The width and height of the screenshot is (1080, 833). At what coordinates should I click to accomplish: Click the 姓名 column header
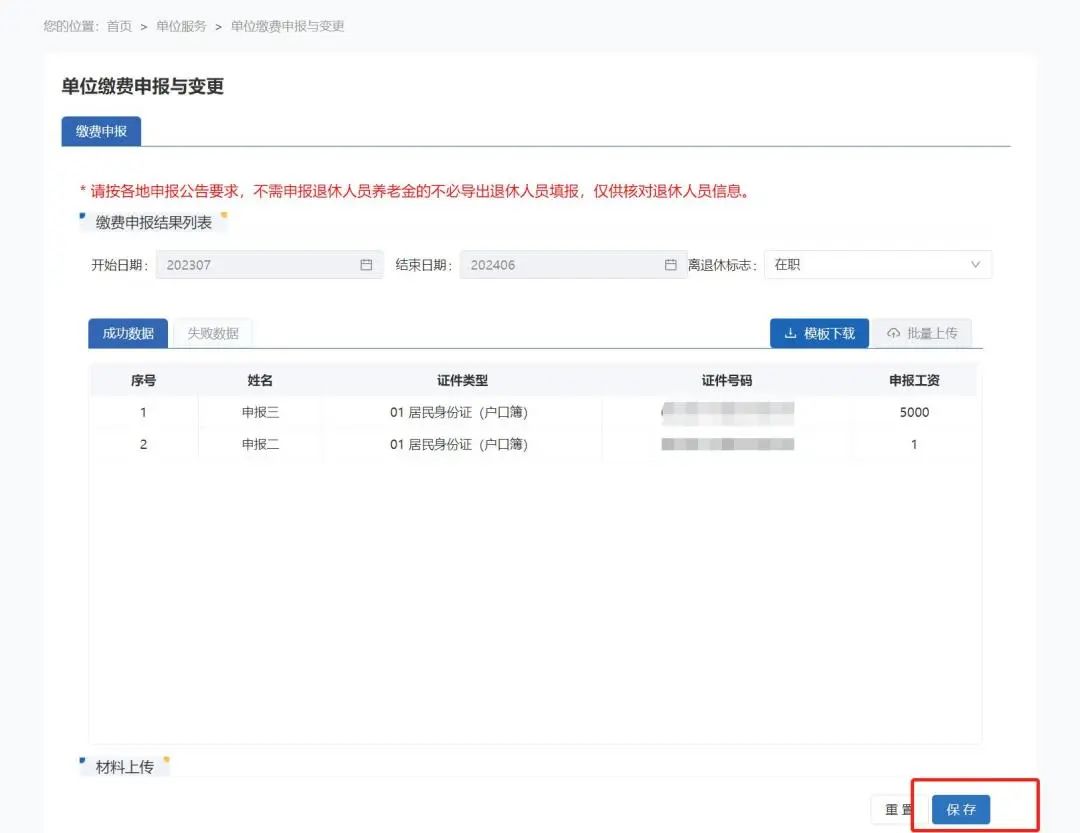click(260, 381)
